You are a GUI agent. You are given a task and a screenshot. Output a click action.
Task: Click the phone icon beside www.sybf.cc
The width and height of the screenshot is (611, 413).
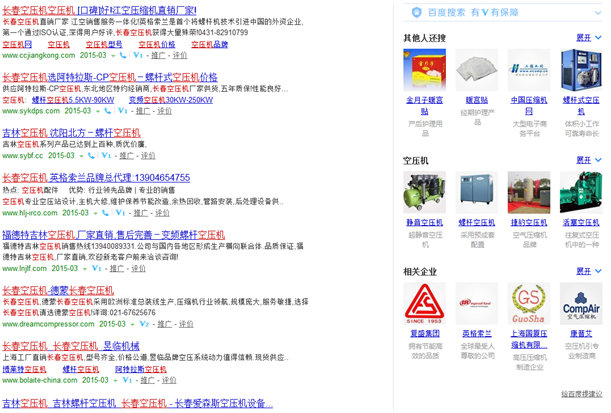click(91, 156)
